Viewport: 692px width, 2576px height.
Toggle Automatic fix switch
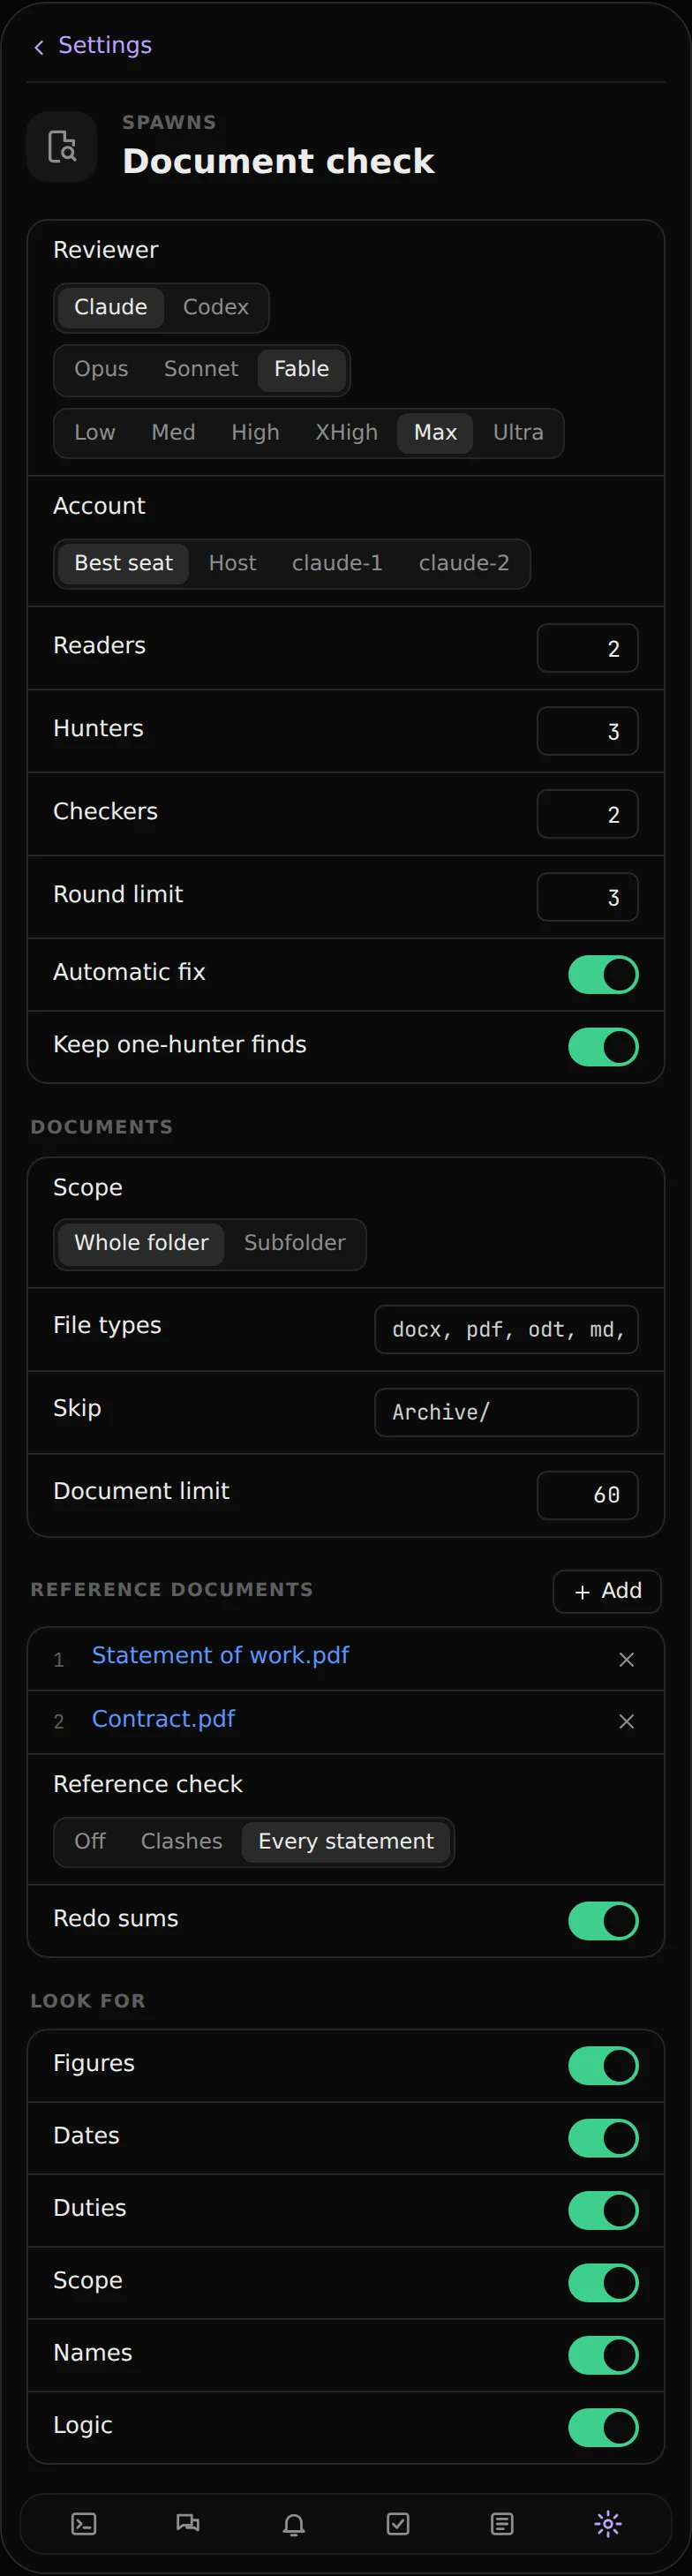pos(604,975)
